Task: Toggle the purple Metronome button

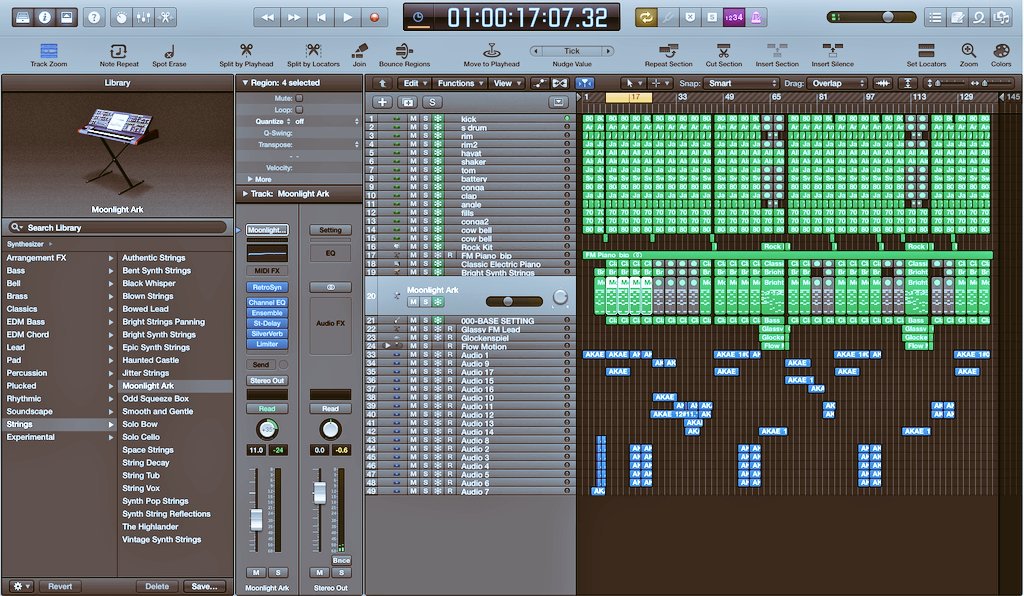Action: pos(756,18)
